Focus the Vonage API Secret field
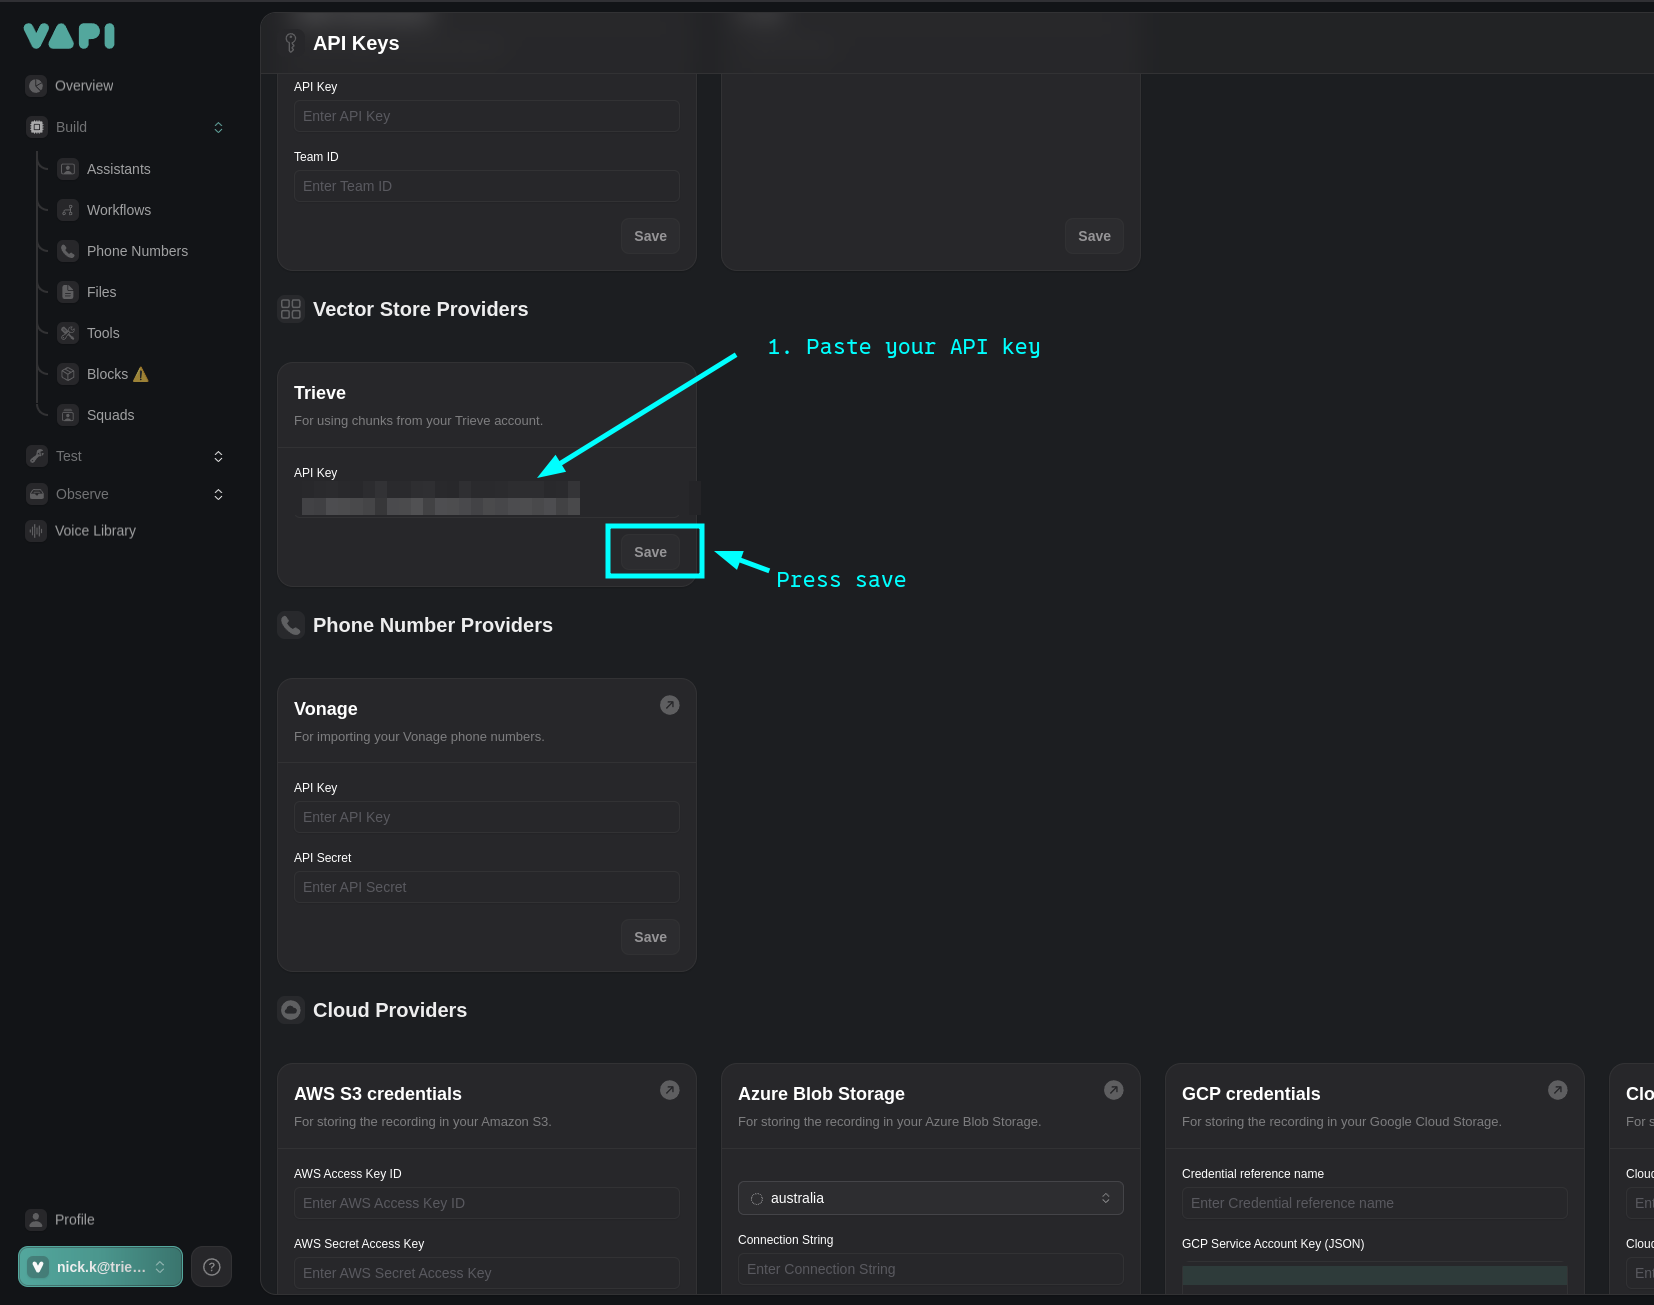Viewport: 1654px width, 1305px height. [487, 887]
